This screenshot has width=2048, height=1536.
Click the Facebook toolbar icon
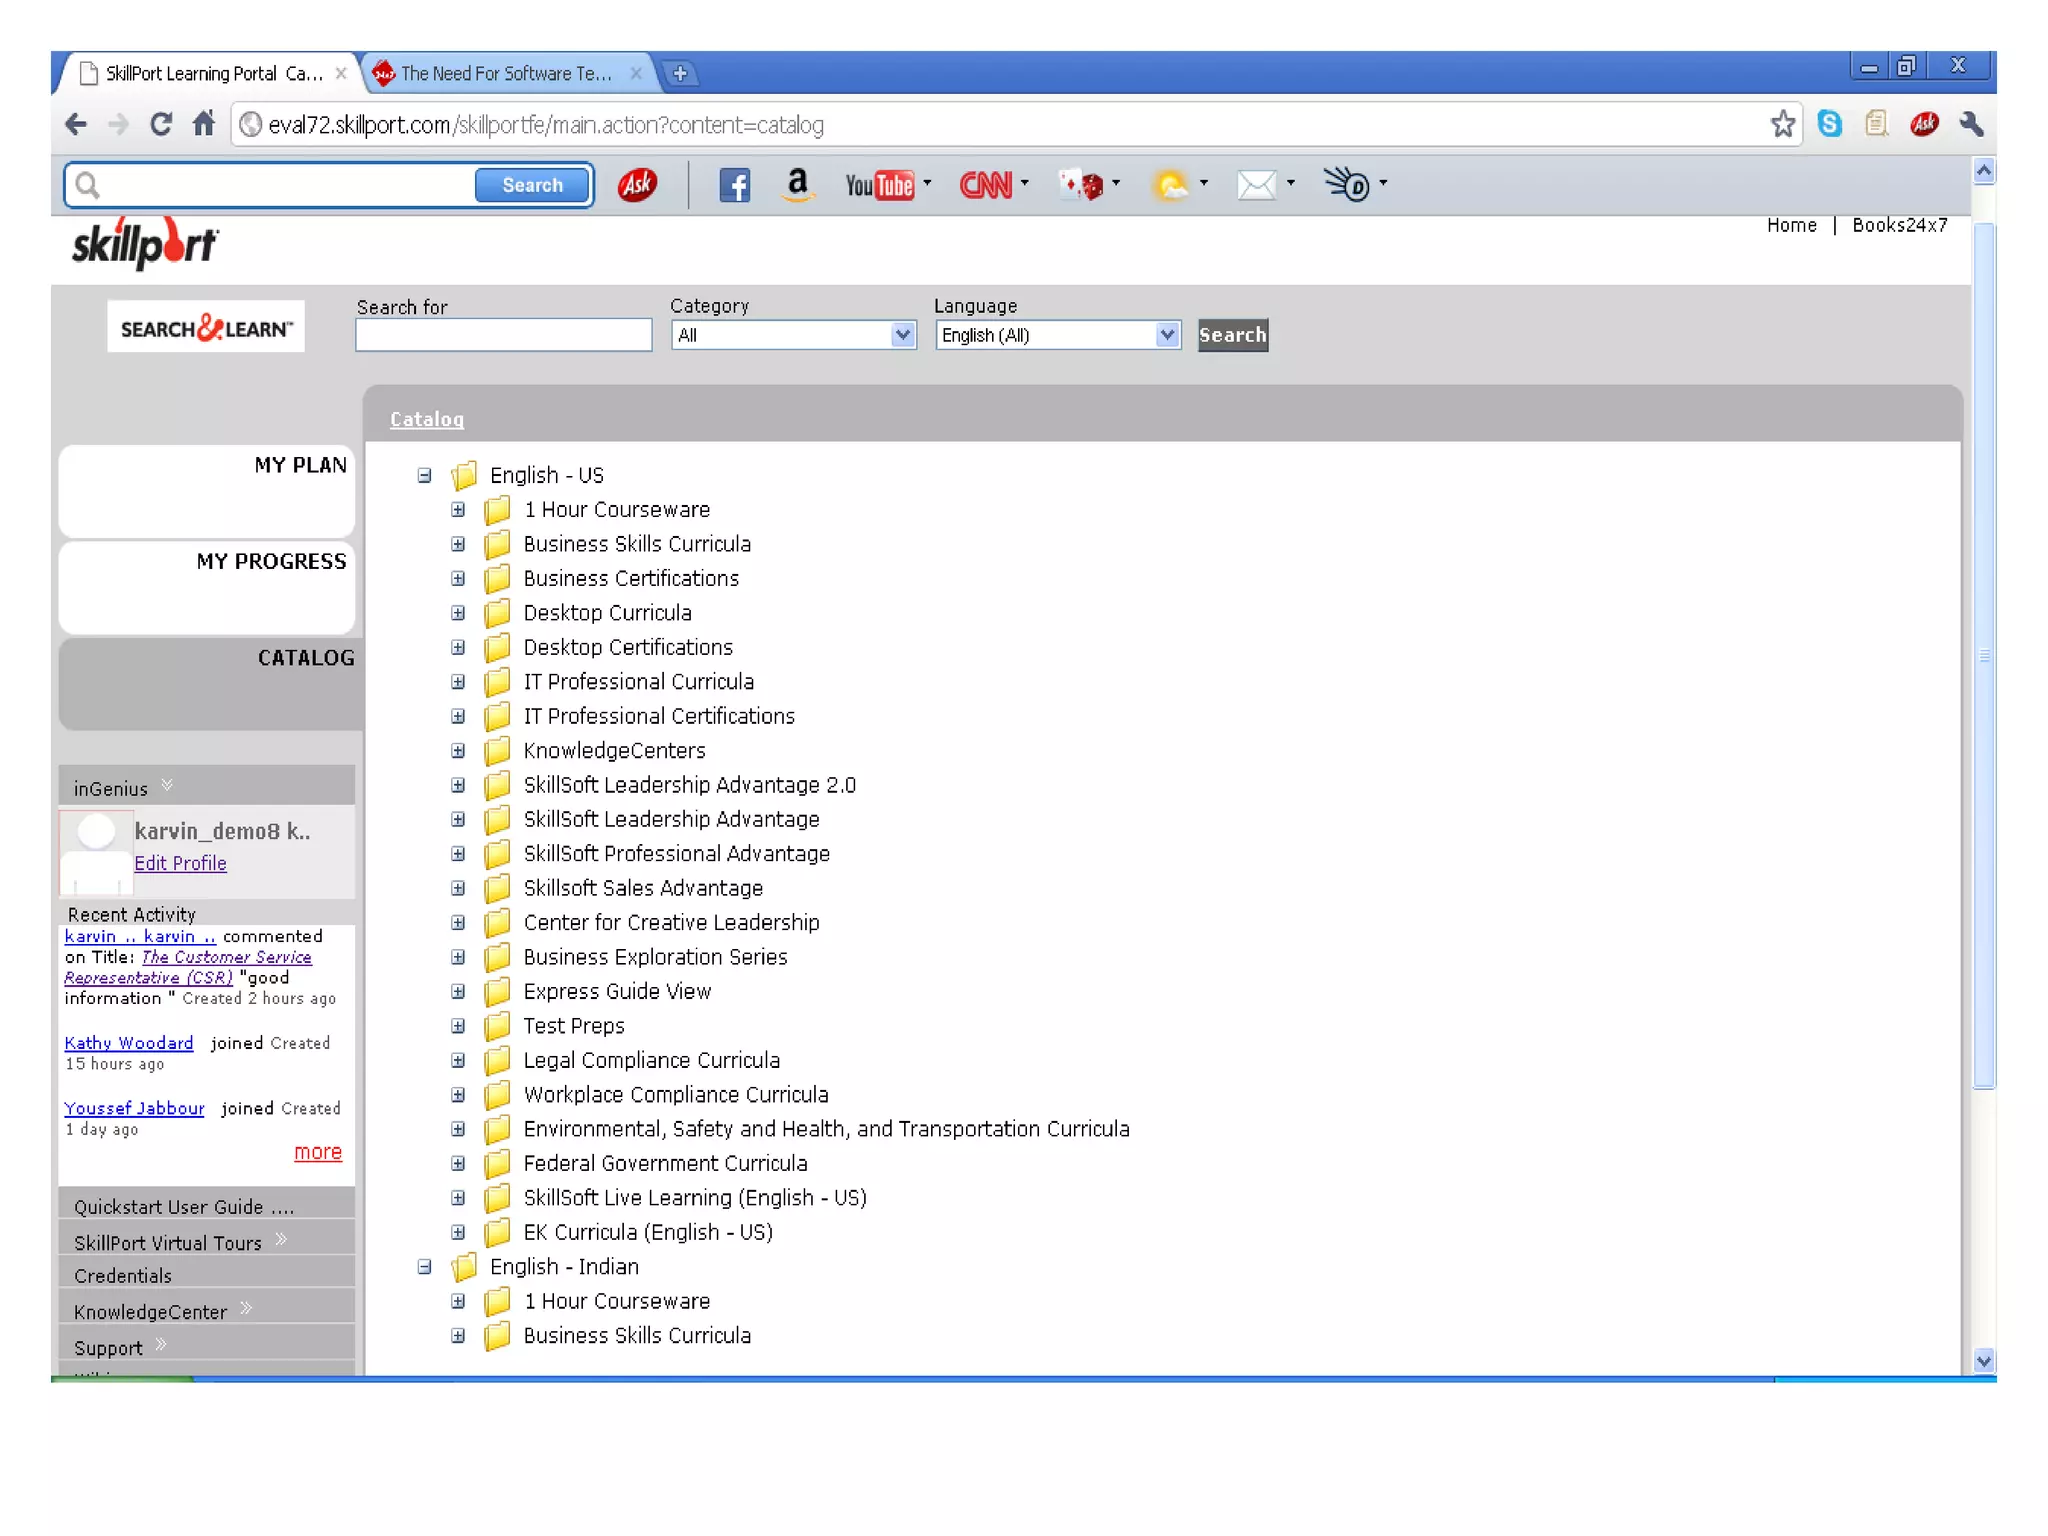(x=734, y=185)
